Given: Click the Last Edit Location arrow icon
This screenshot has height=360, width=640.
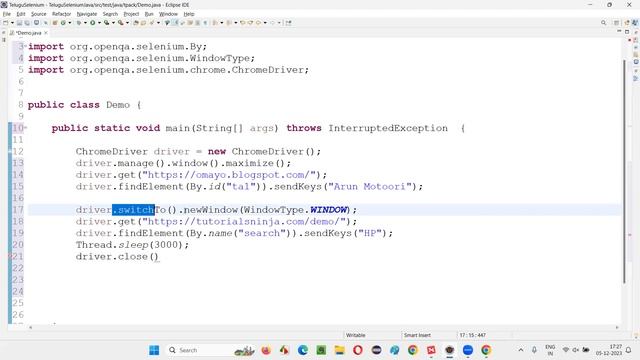Looking at the screenshot, I should pyautogui.click(x=242, y=23).
